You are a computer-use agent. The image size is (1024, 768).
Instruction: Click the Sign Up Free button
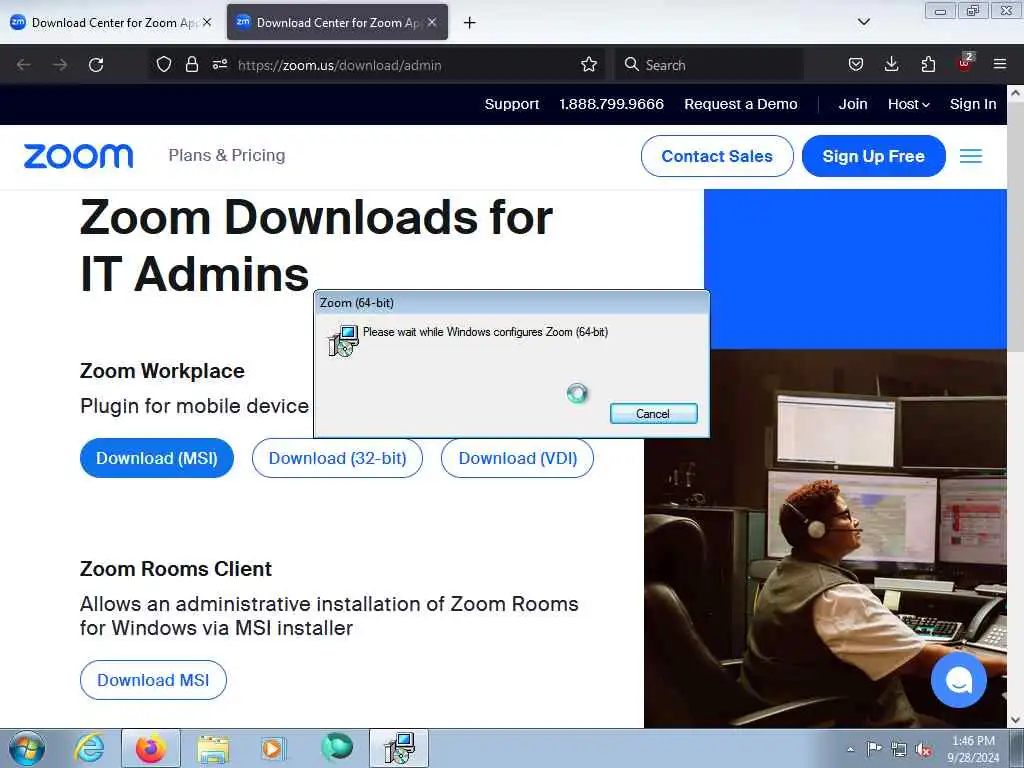(x=874, y=156)
